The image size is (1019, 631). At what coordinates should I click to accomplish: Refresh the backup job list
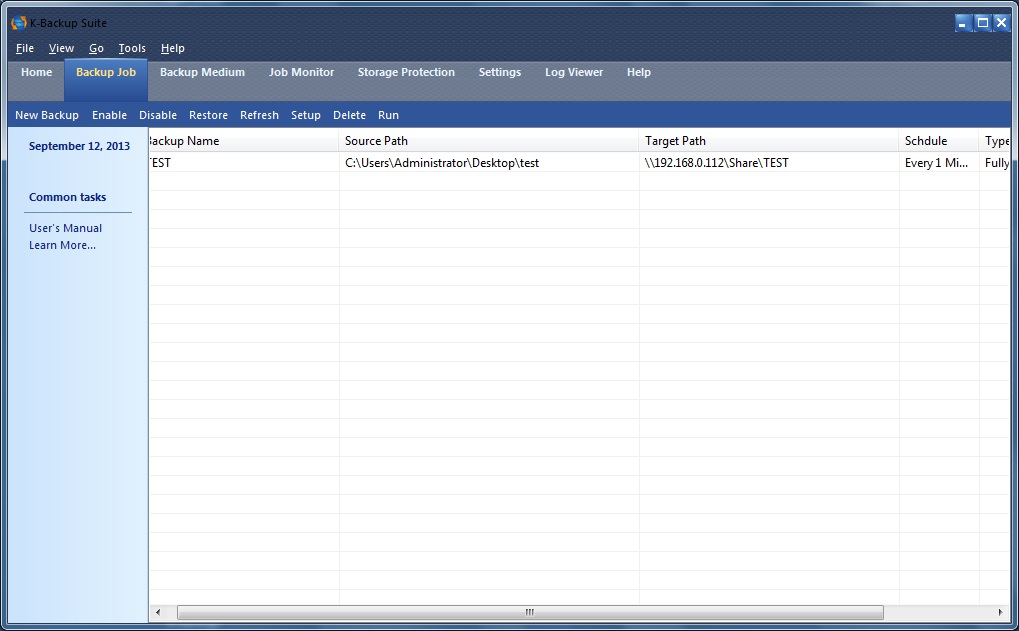[259, 115]
